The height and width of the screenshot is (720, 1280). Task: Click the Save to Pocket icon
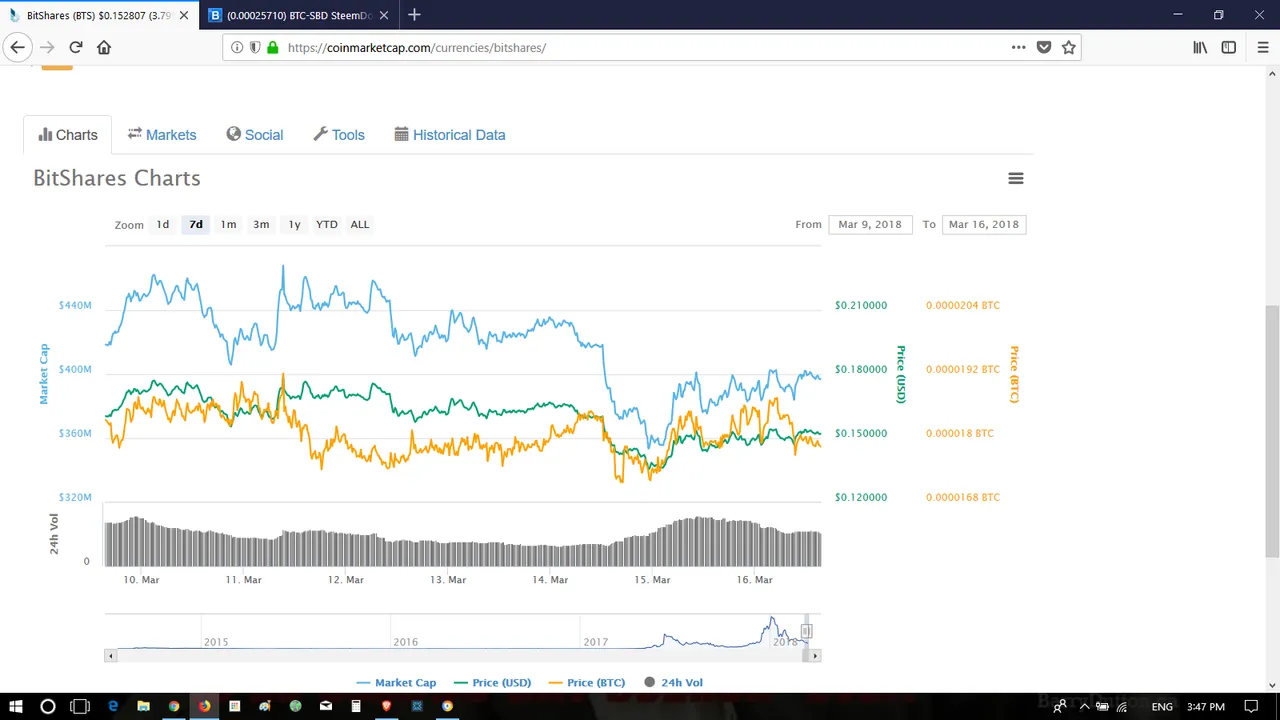tap(1044, 47)
